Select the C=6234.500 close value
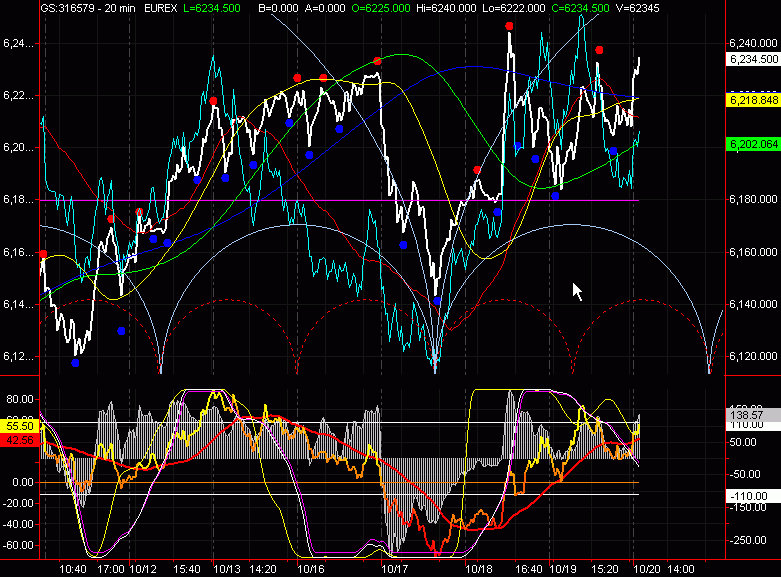 581,8
